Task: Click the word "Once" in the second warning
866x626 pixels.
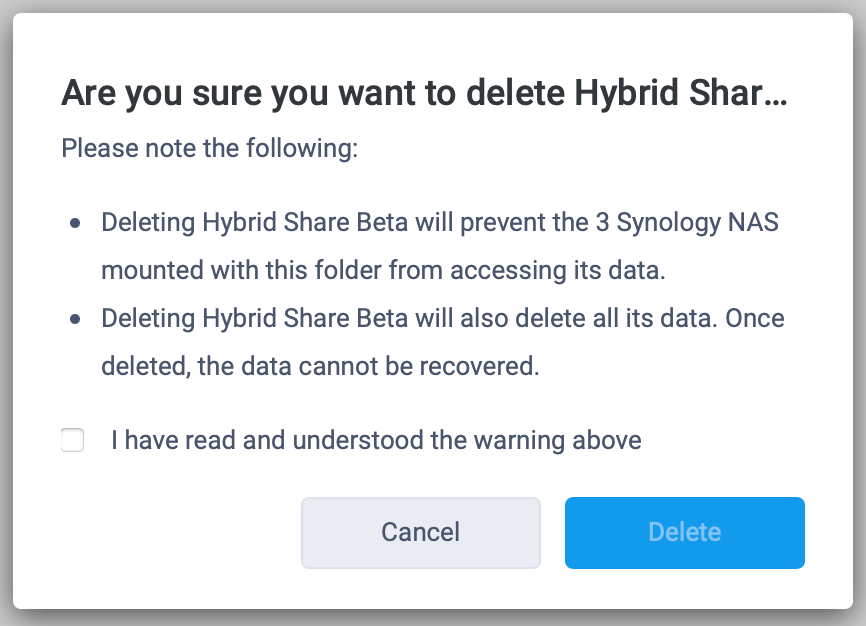Action: (x=756, y=318)
